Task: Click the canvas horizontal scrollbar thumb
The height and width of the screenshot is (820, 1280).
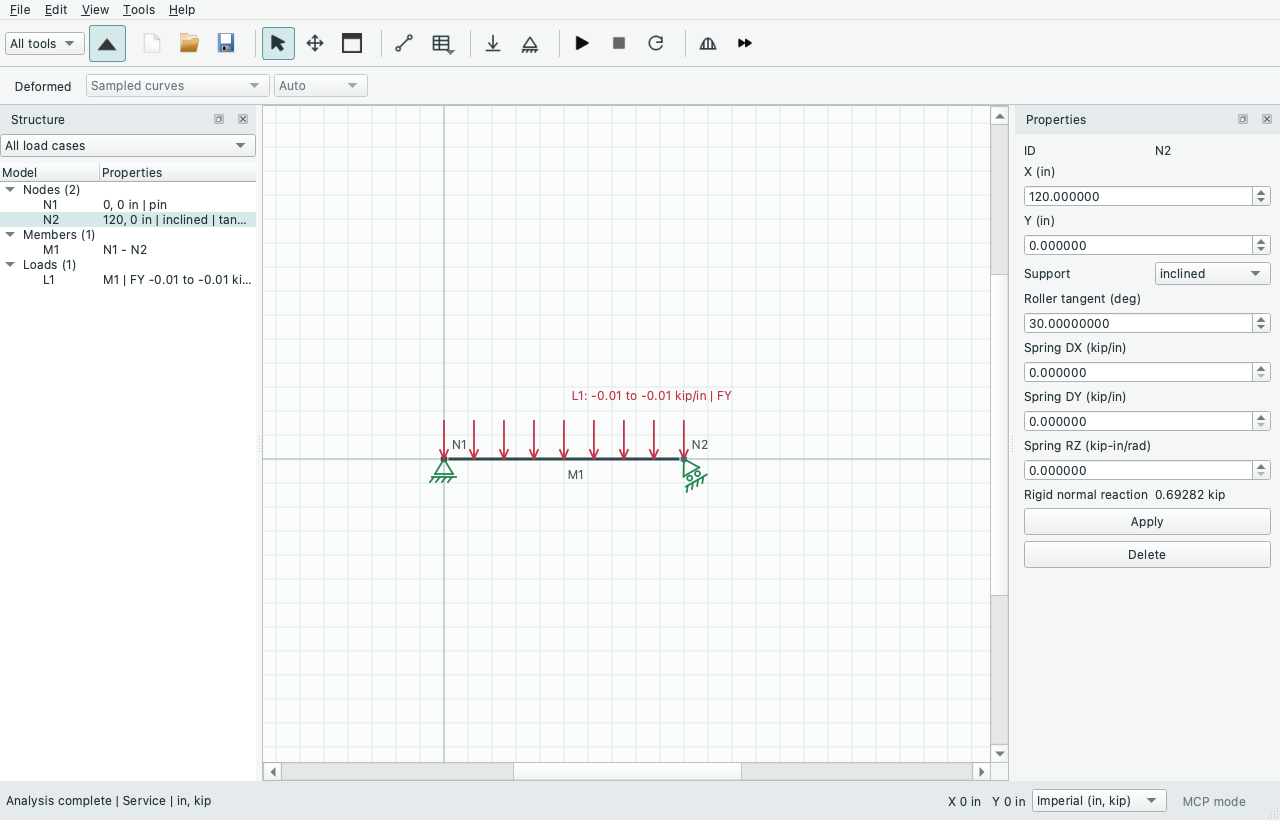Action: click(627, 772)
